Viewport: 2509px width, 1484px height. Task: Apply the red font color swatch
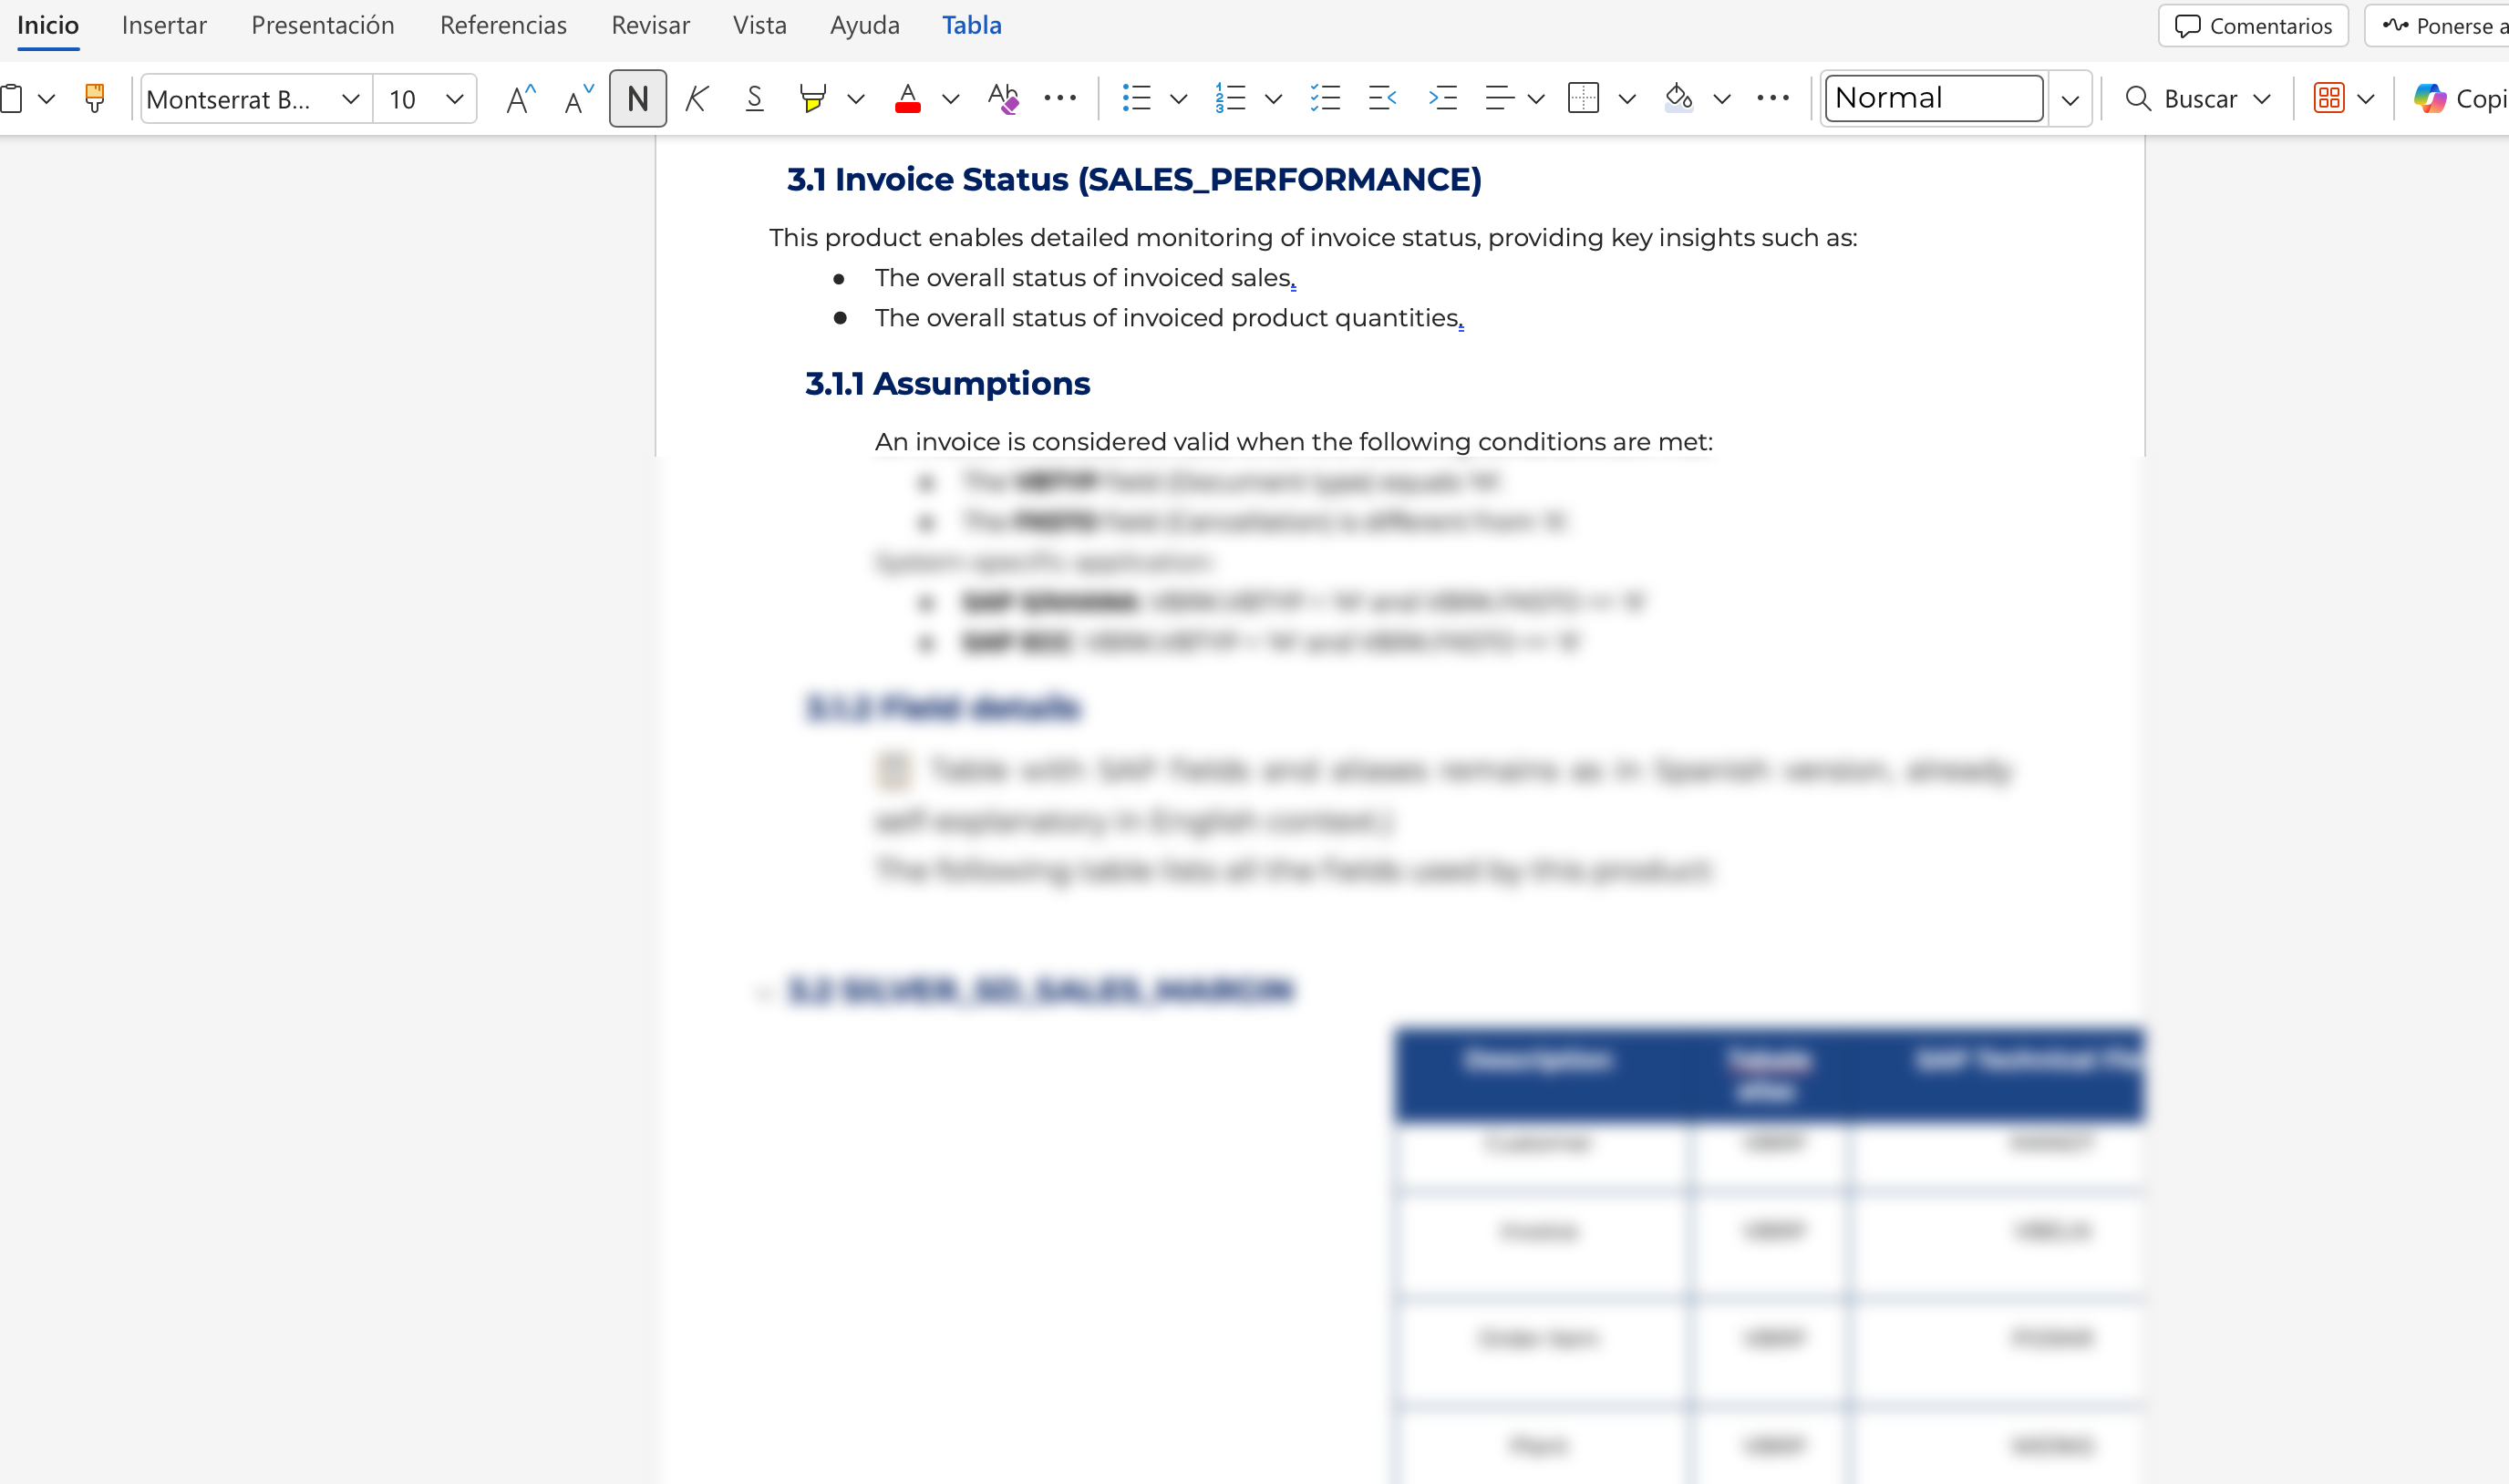pyautogui.click(x=908, y=98)
